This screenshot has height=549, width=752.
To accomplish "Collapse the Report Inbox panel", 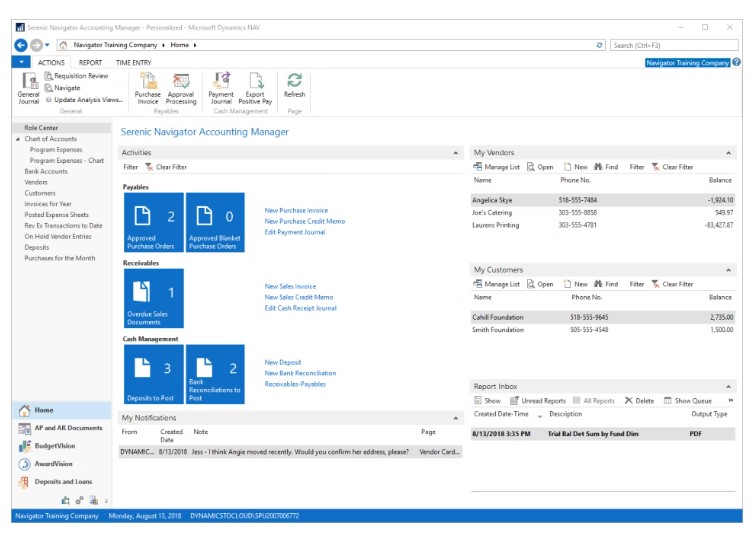I will [730, 386].
